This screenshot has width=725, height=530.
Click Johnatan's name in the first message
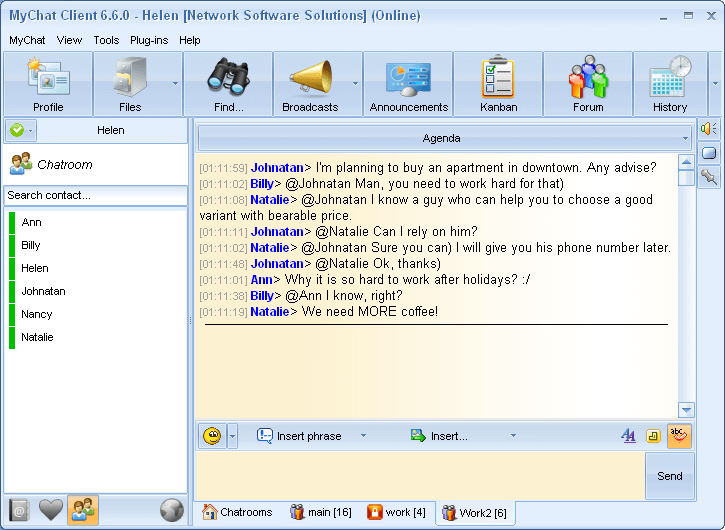click(x=277, y=167)
